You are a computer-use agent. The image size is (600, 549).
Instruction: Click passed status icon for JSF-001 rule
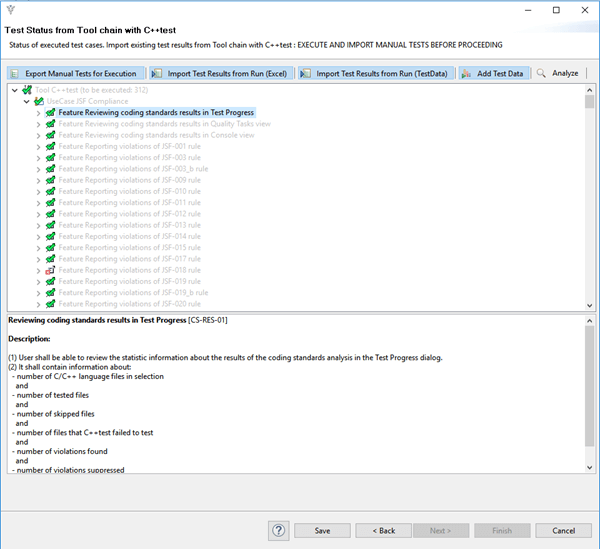click(50, 147)
